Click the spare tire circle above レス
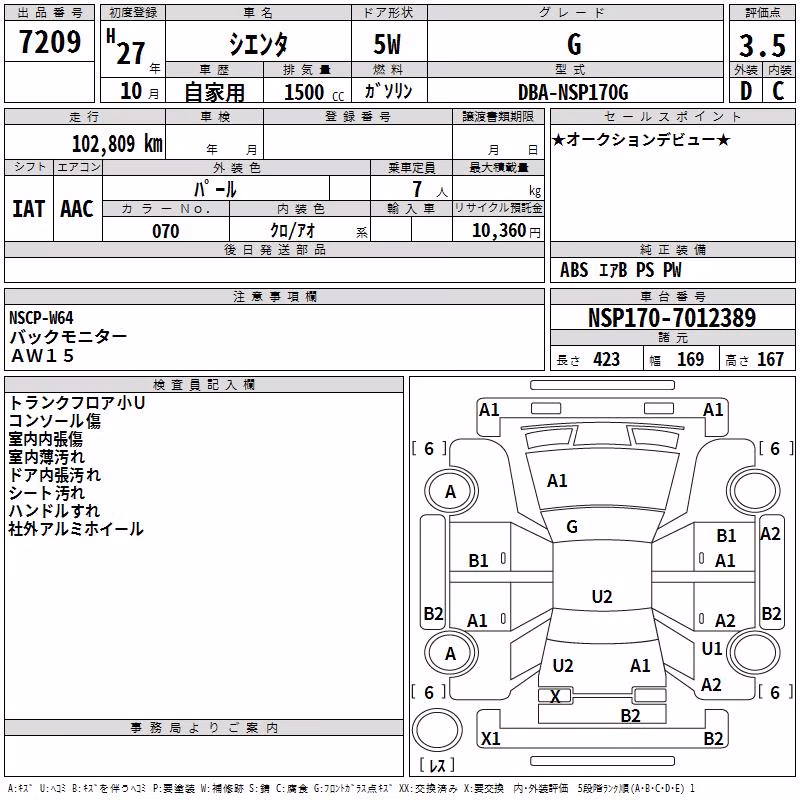This screenshot has height=800, width=800. tap(437, 730)
